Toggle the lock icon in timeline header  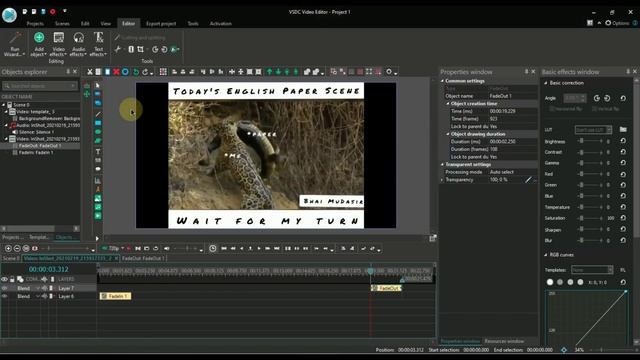tap(12, 279)
